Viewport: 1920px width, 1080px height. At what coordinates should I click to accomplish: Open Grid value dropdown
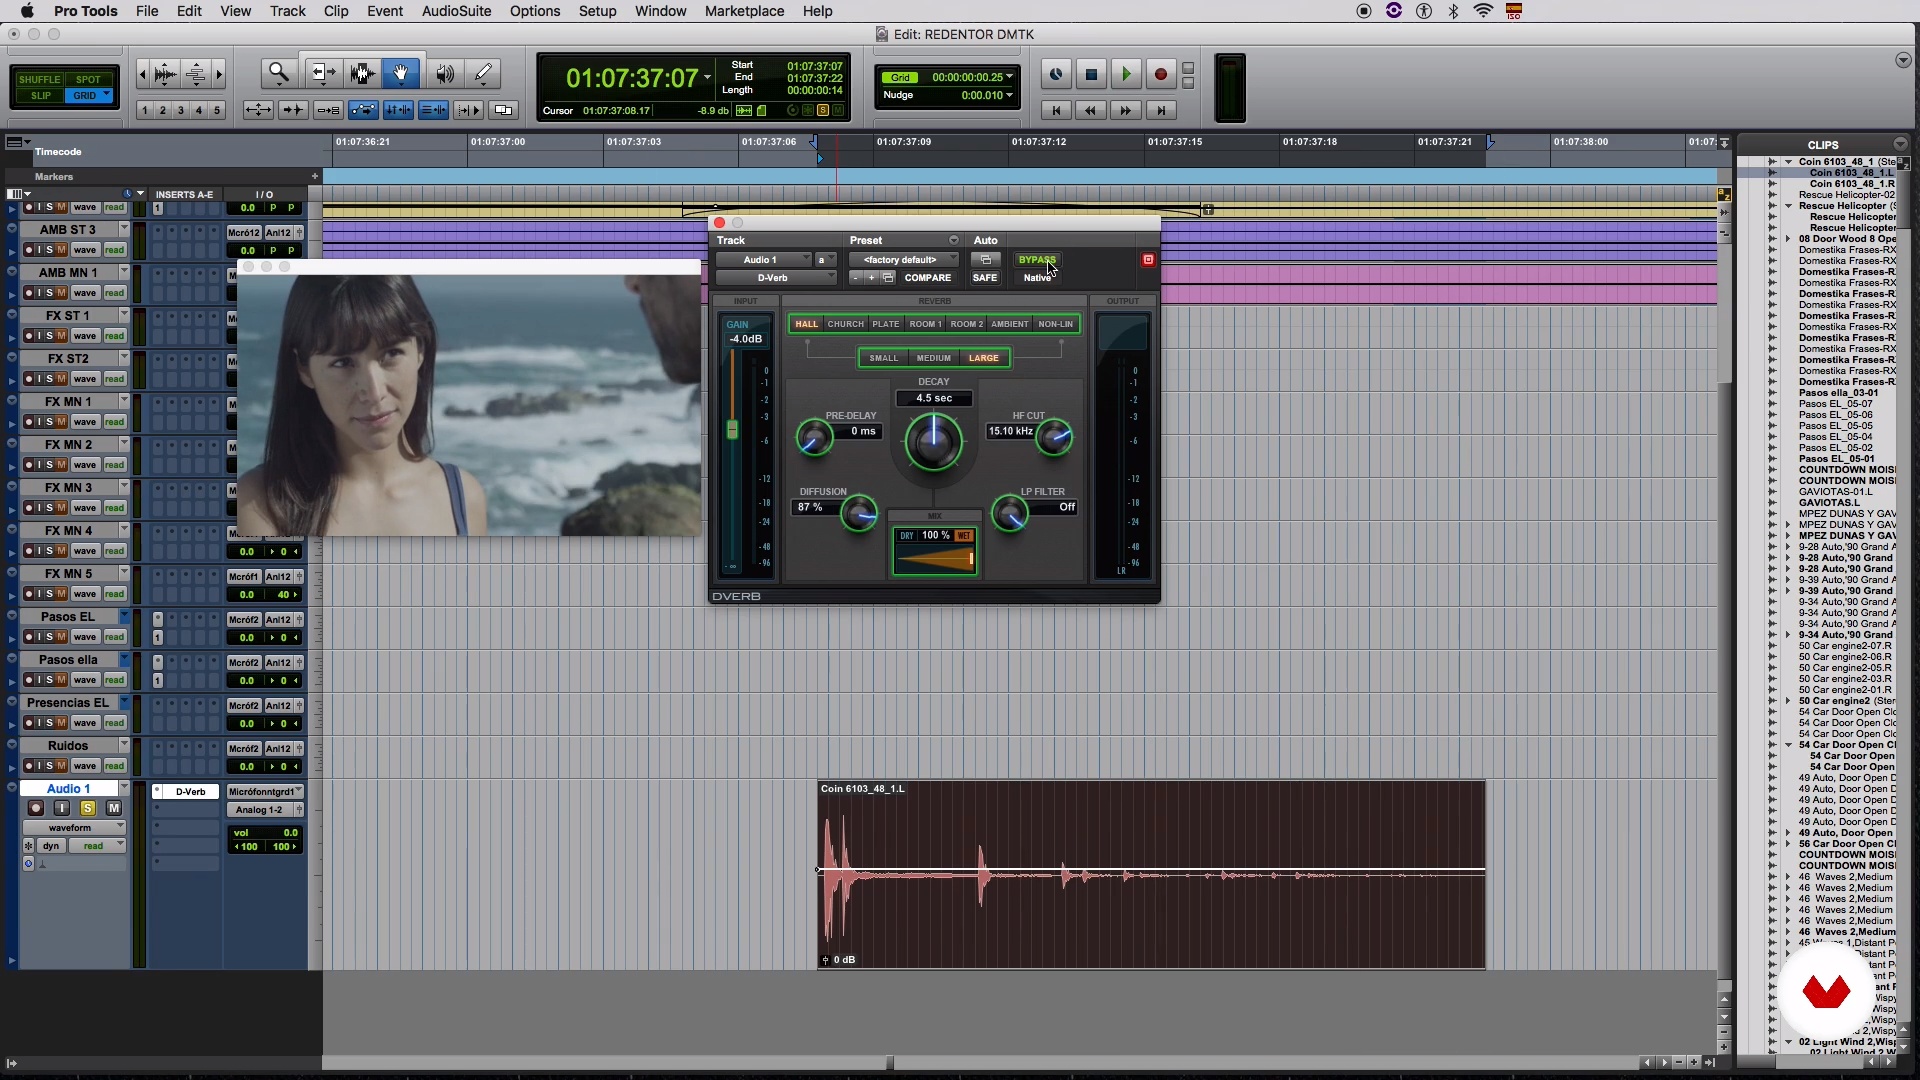1009,77
